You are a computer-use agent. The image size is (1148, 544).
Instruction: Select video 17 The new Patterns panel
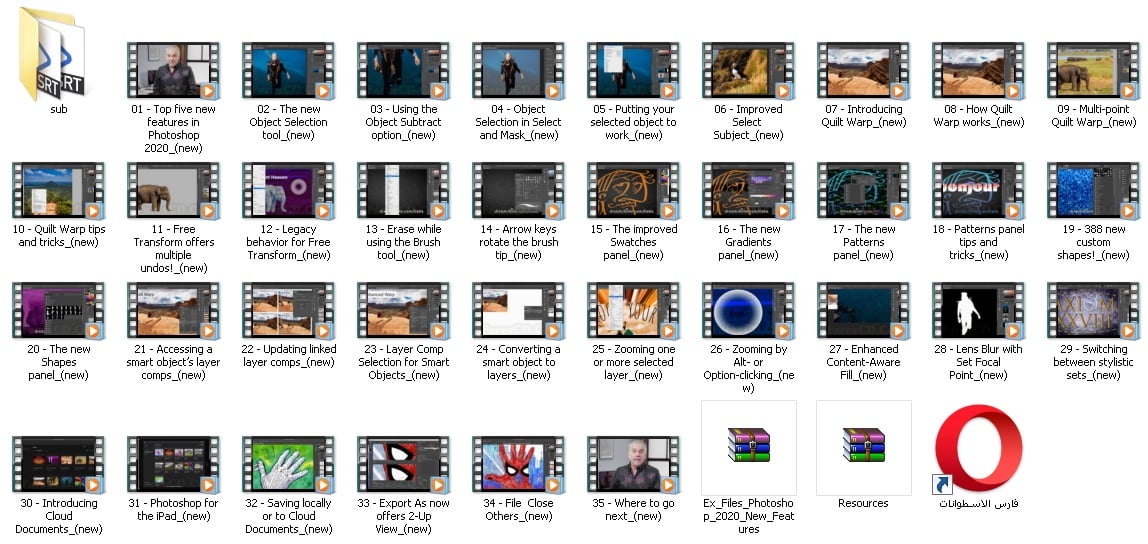click(863, 190)
